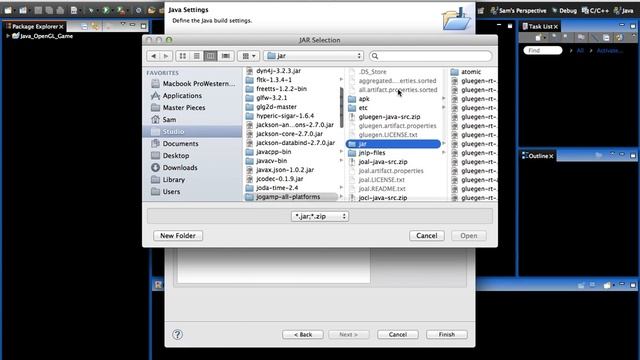Open the hyperic-sigar-1.6.4 folder
This screenshot has width=640, height=360.
tap(285, 116)
